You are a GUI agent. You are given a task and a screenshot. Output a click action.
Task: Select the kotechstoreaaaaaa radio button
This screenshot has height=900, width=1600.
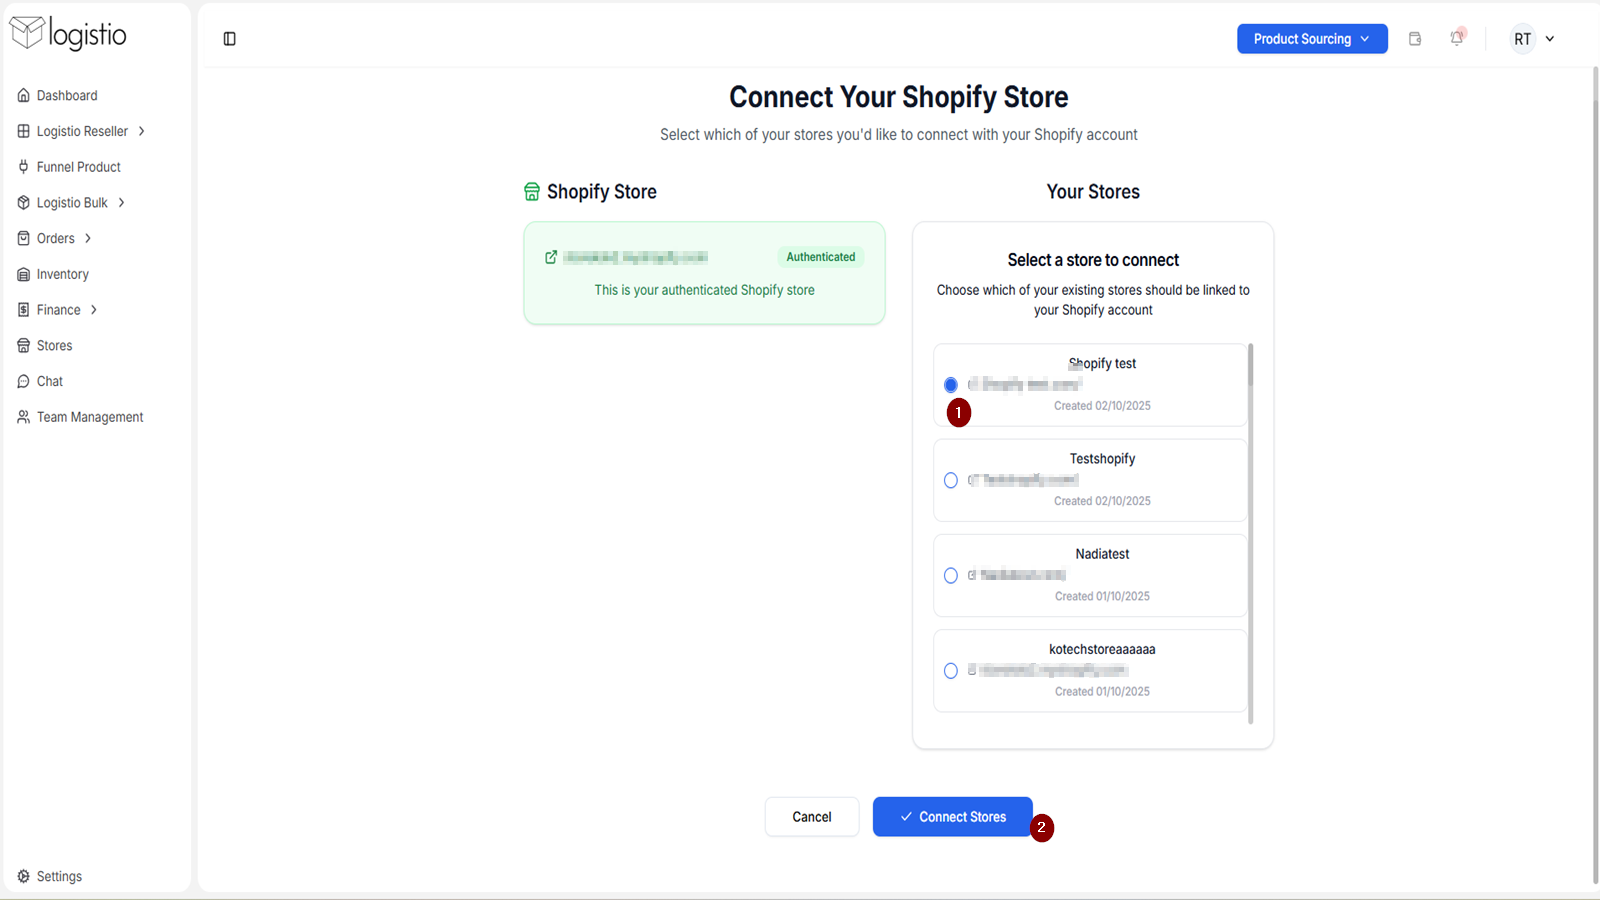click(x=951, y=671)
